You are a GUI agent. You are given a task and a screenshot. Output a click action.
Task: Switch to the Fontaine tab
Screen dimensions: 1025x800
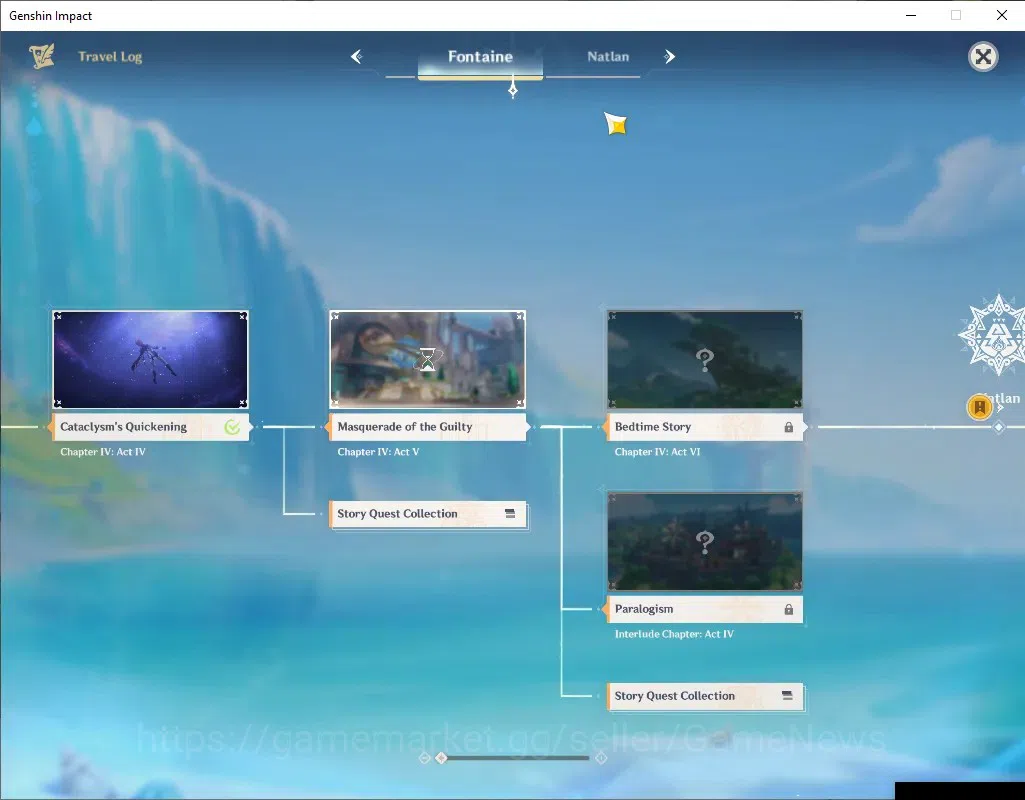[480, 57]
